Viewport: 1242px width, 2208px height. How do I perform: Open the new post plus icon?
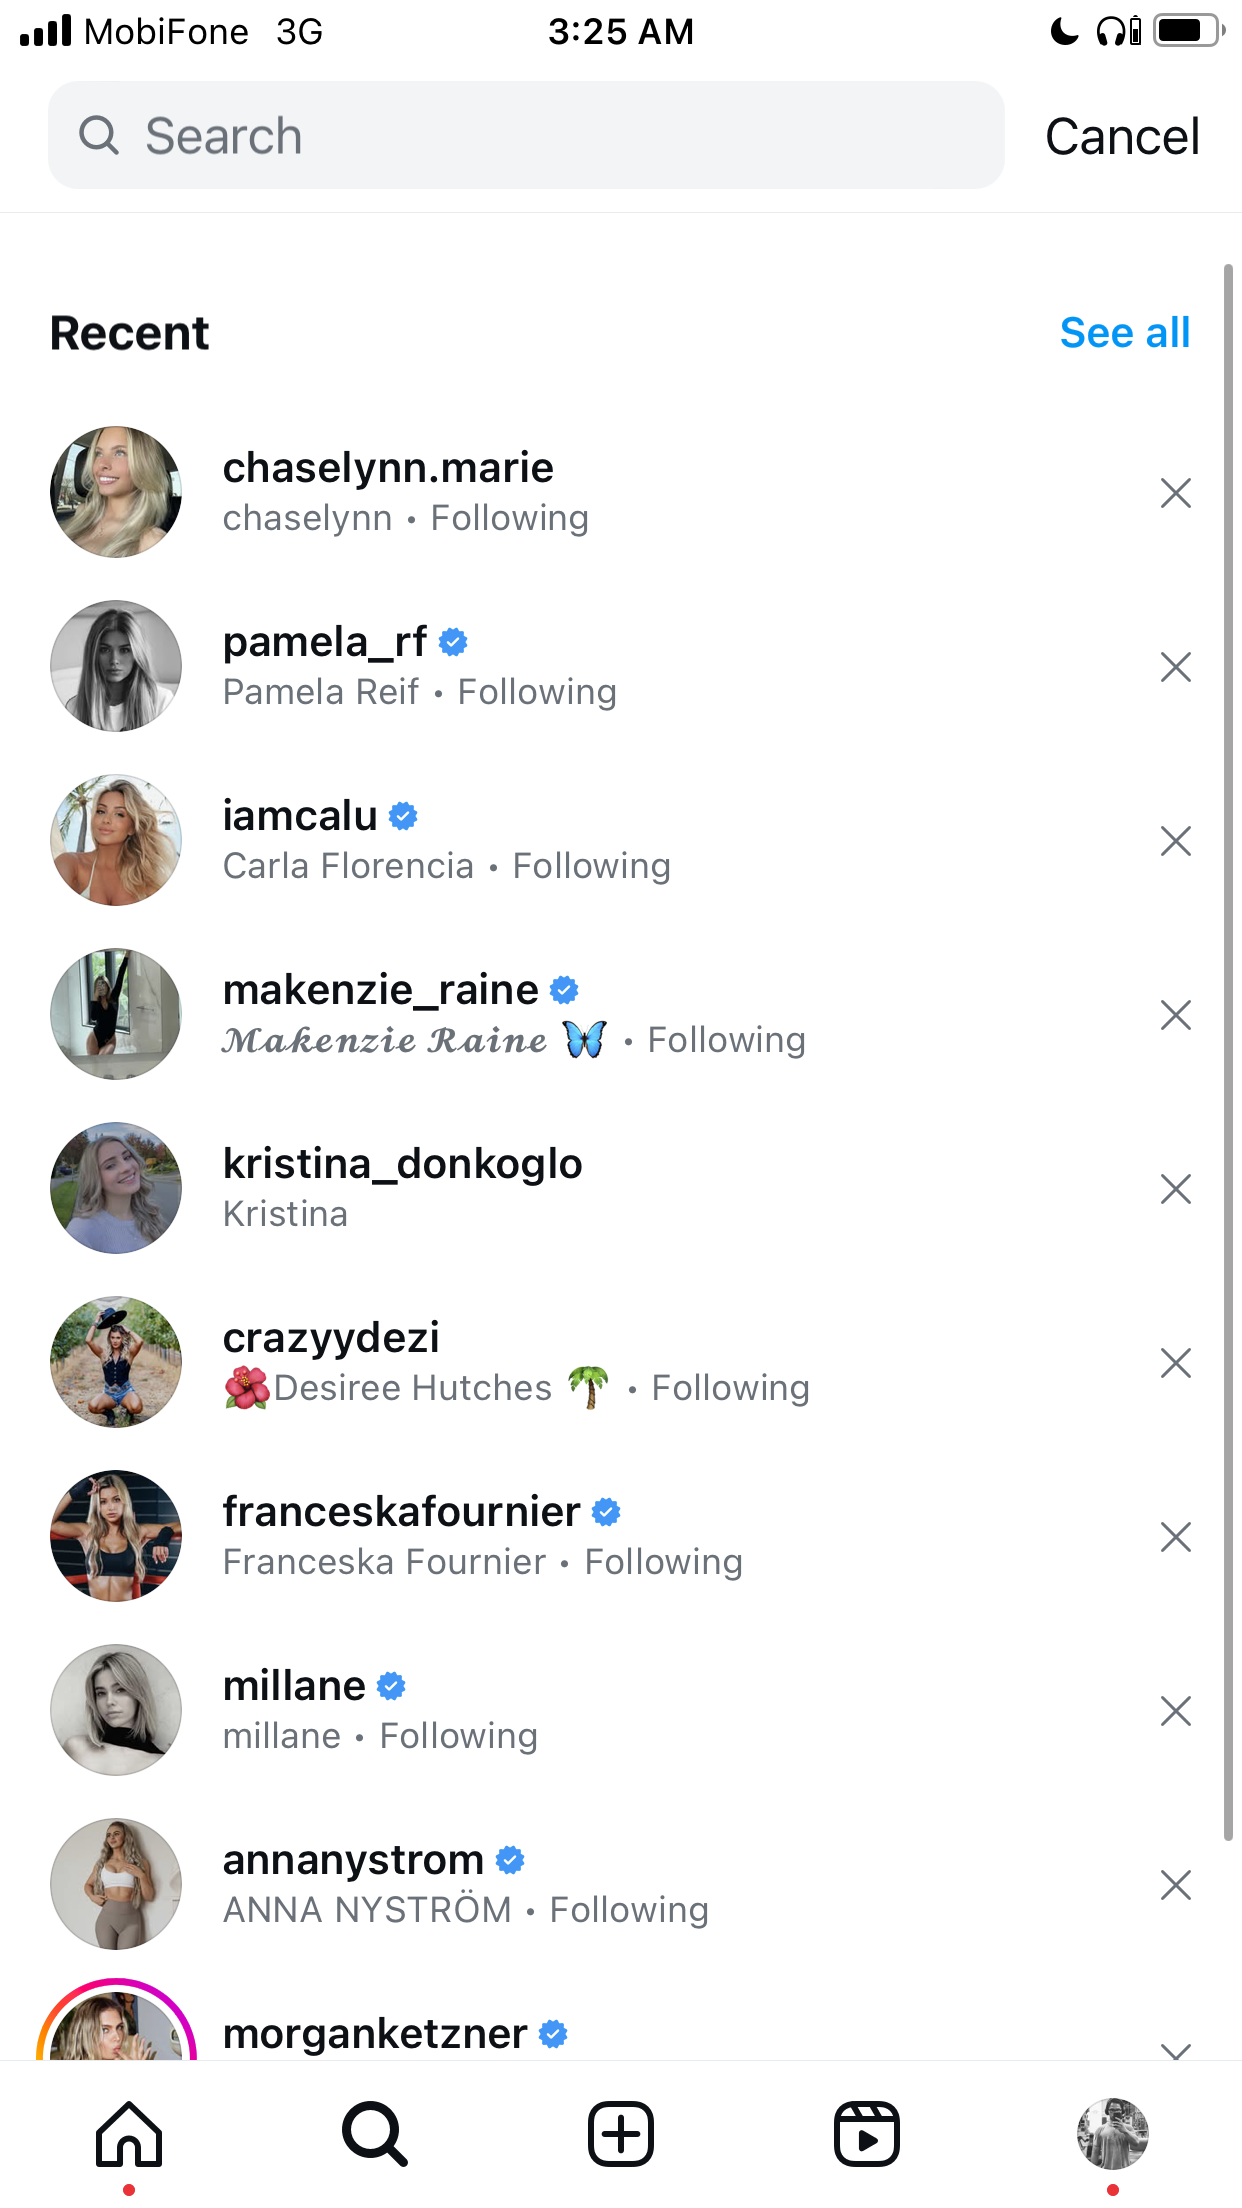pyautogui.click(x=621, y=2134)
